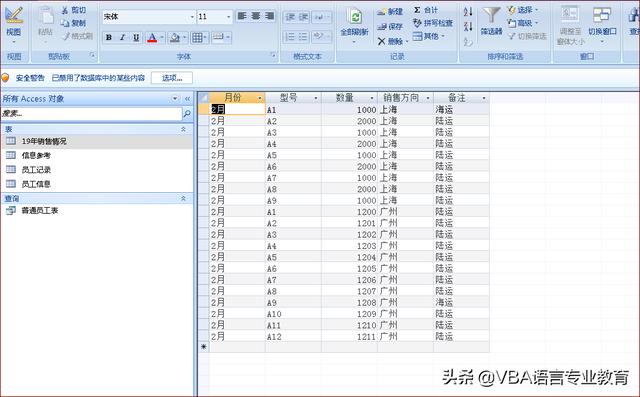Viewport: 640px width, 397px height.
Task: Open 月份 column header dropdown arrow
Action: [260, 98]
